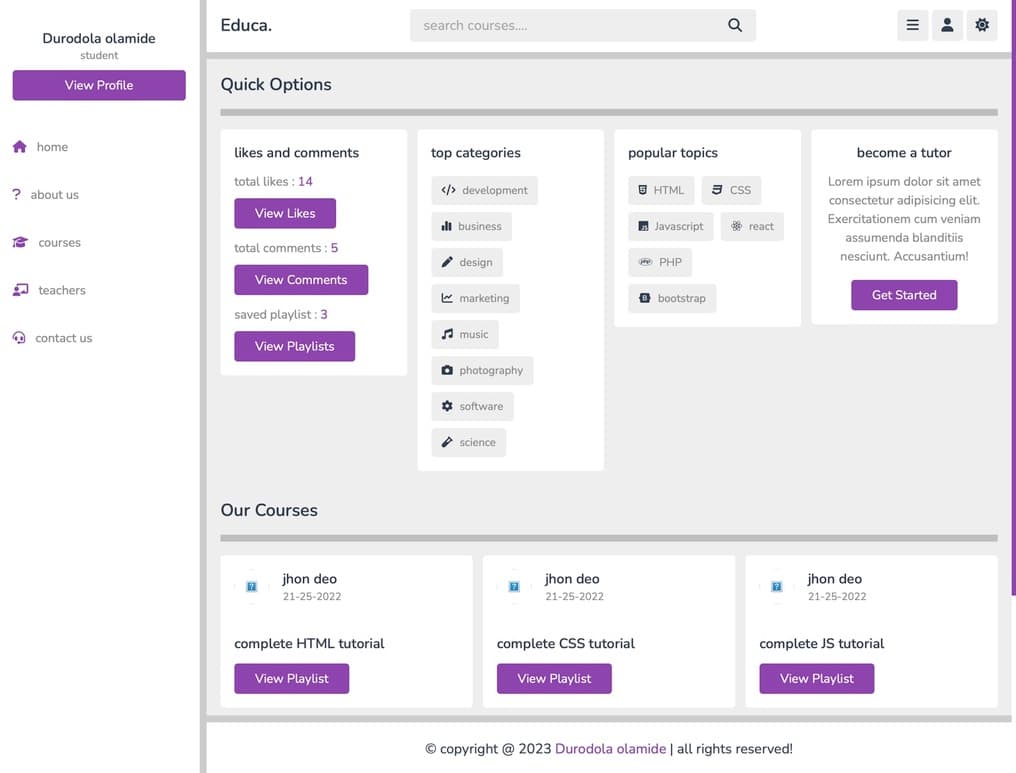
Task: Click the teachers sidebar icon
Action: [x=20, y=290]
